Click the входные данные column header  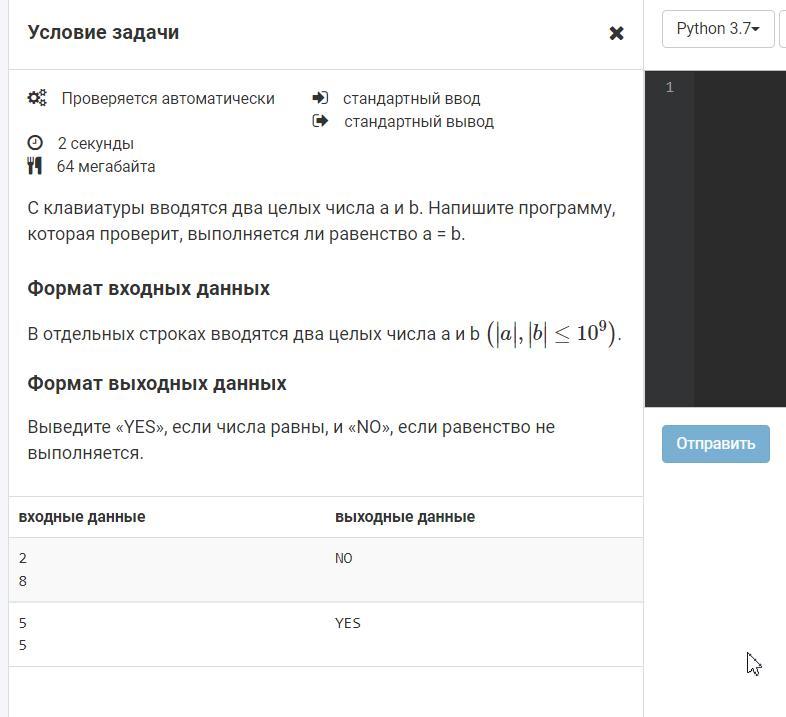[82, 517]
